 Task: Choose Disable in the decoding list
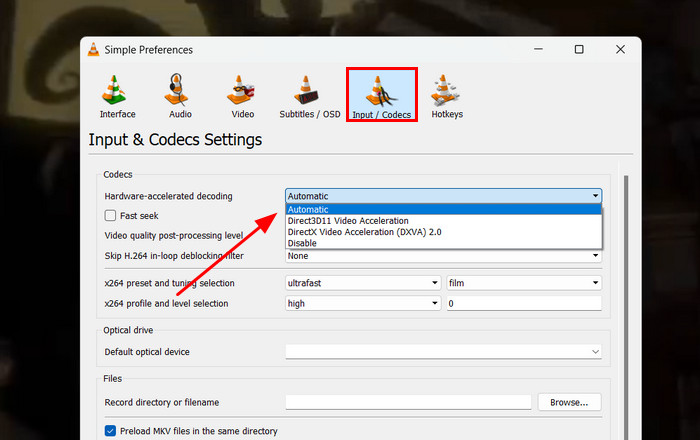click(x=444, y=243)
